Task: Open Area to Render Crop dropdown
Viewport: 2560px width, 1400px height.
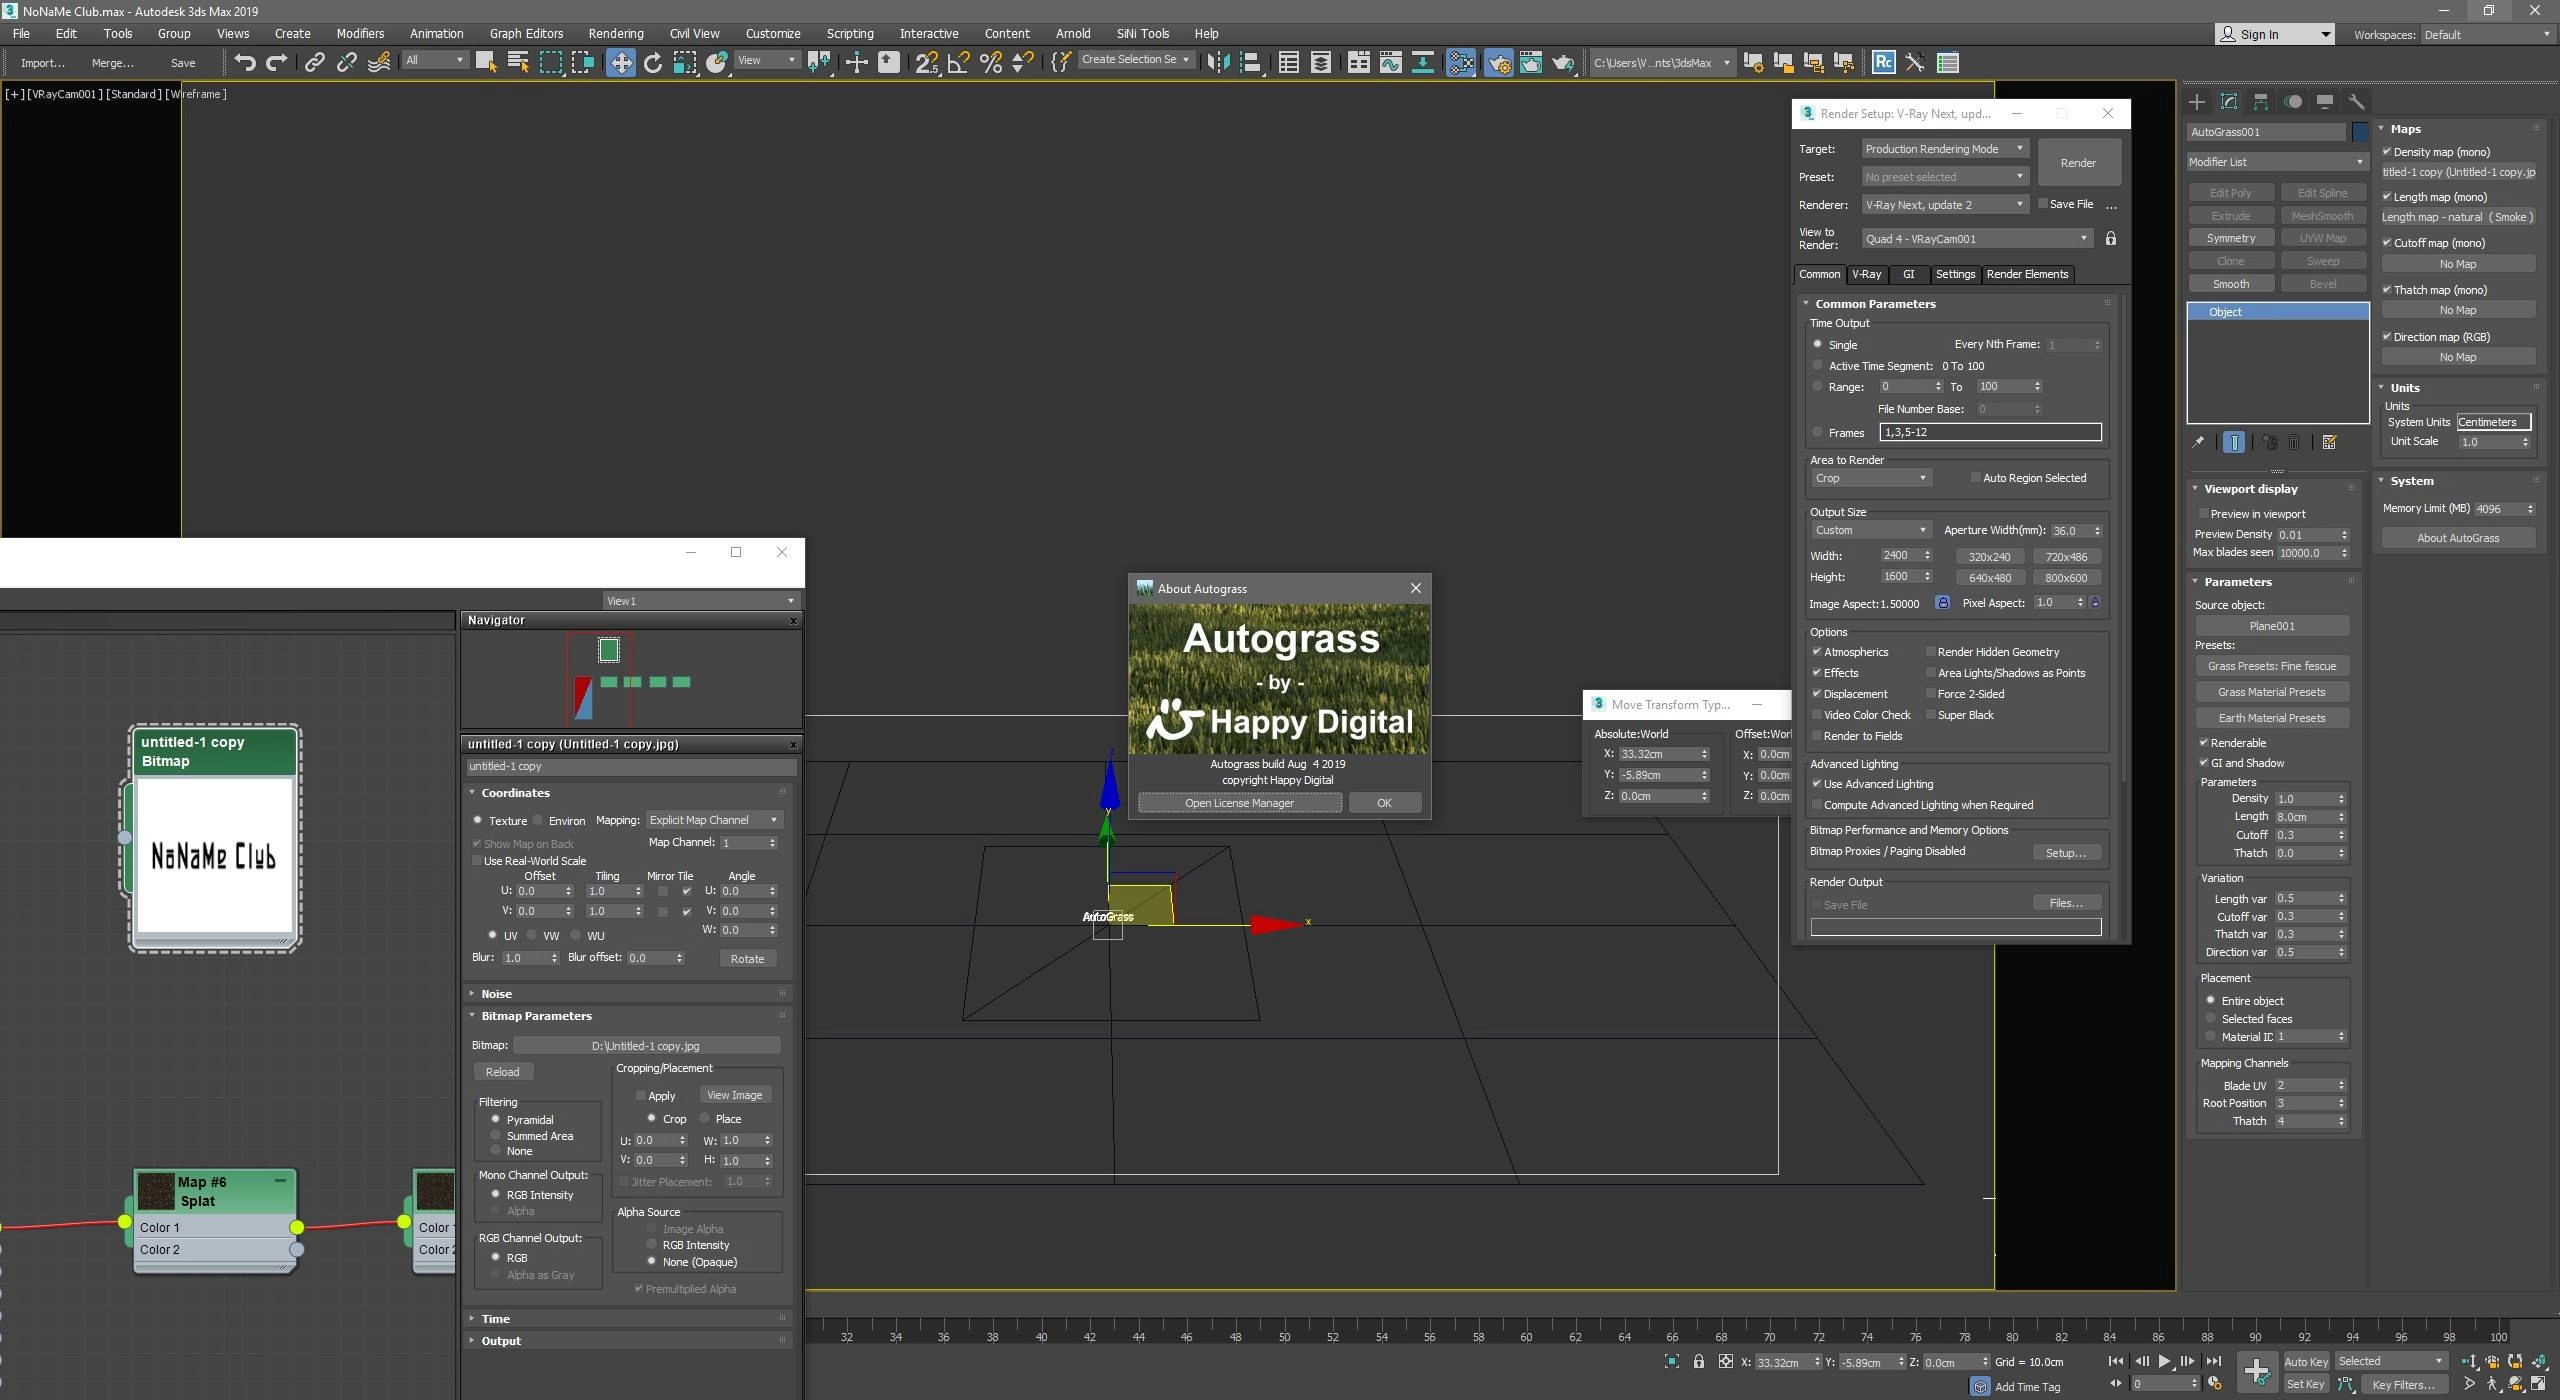Action: click(1870, 478)
